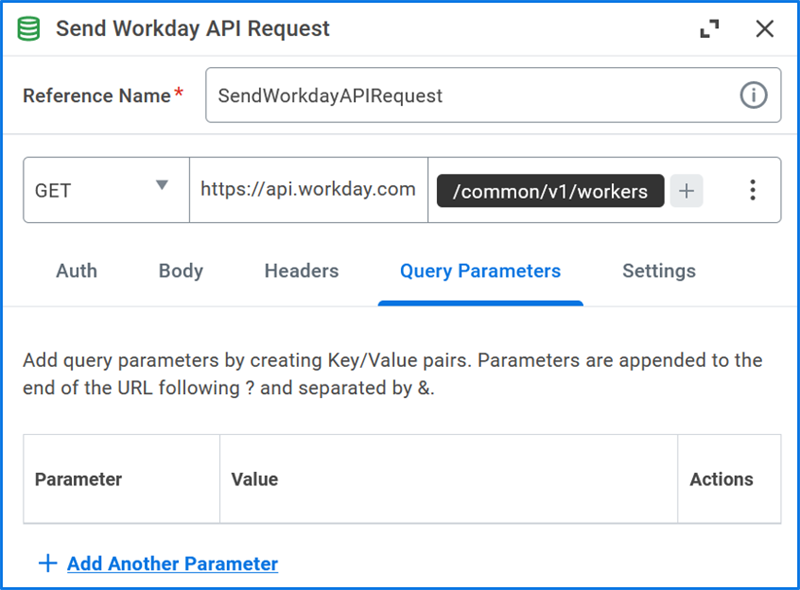Click the Parameter column header

pos(78,479)
